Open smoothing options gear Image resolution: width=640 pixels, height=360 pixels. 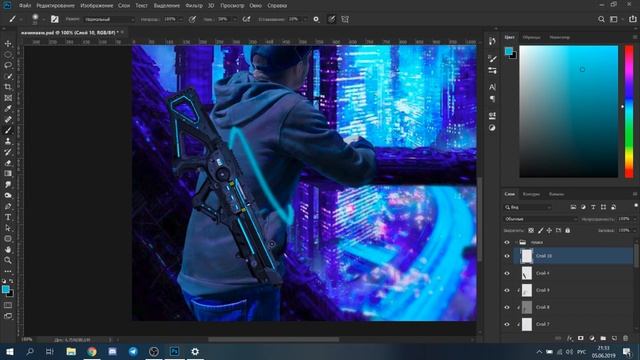pos(316,19)
